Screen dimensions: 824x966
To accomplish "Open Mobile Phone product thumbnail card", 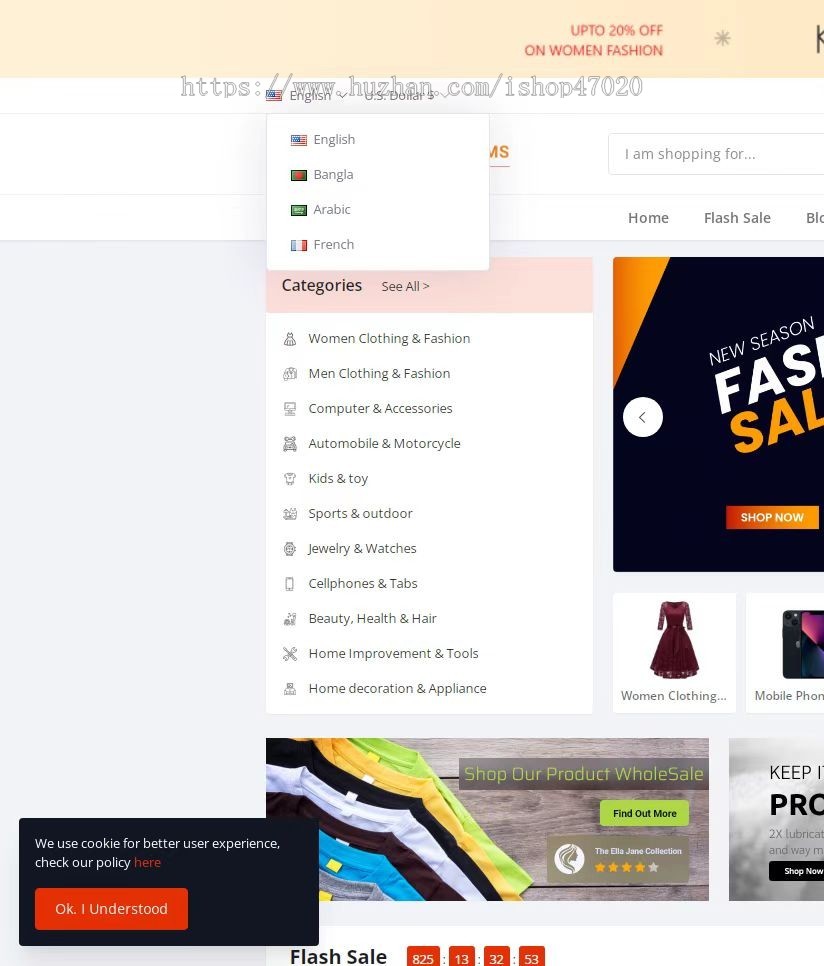I will (785, 653).
